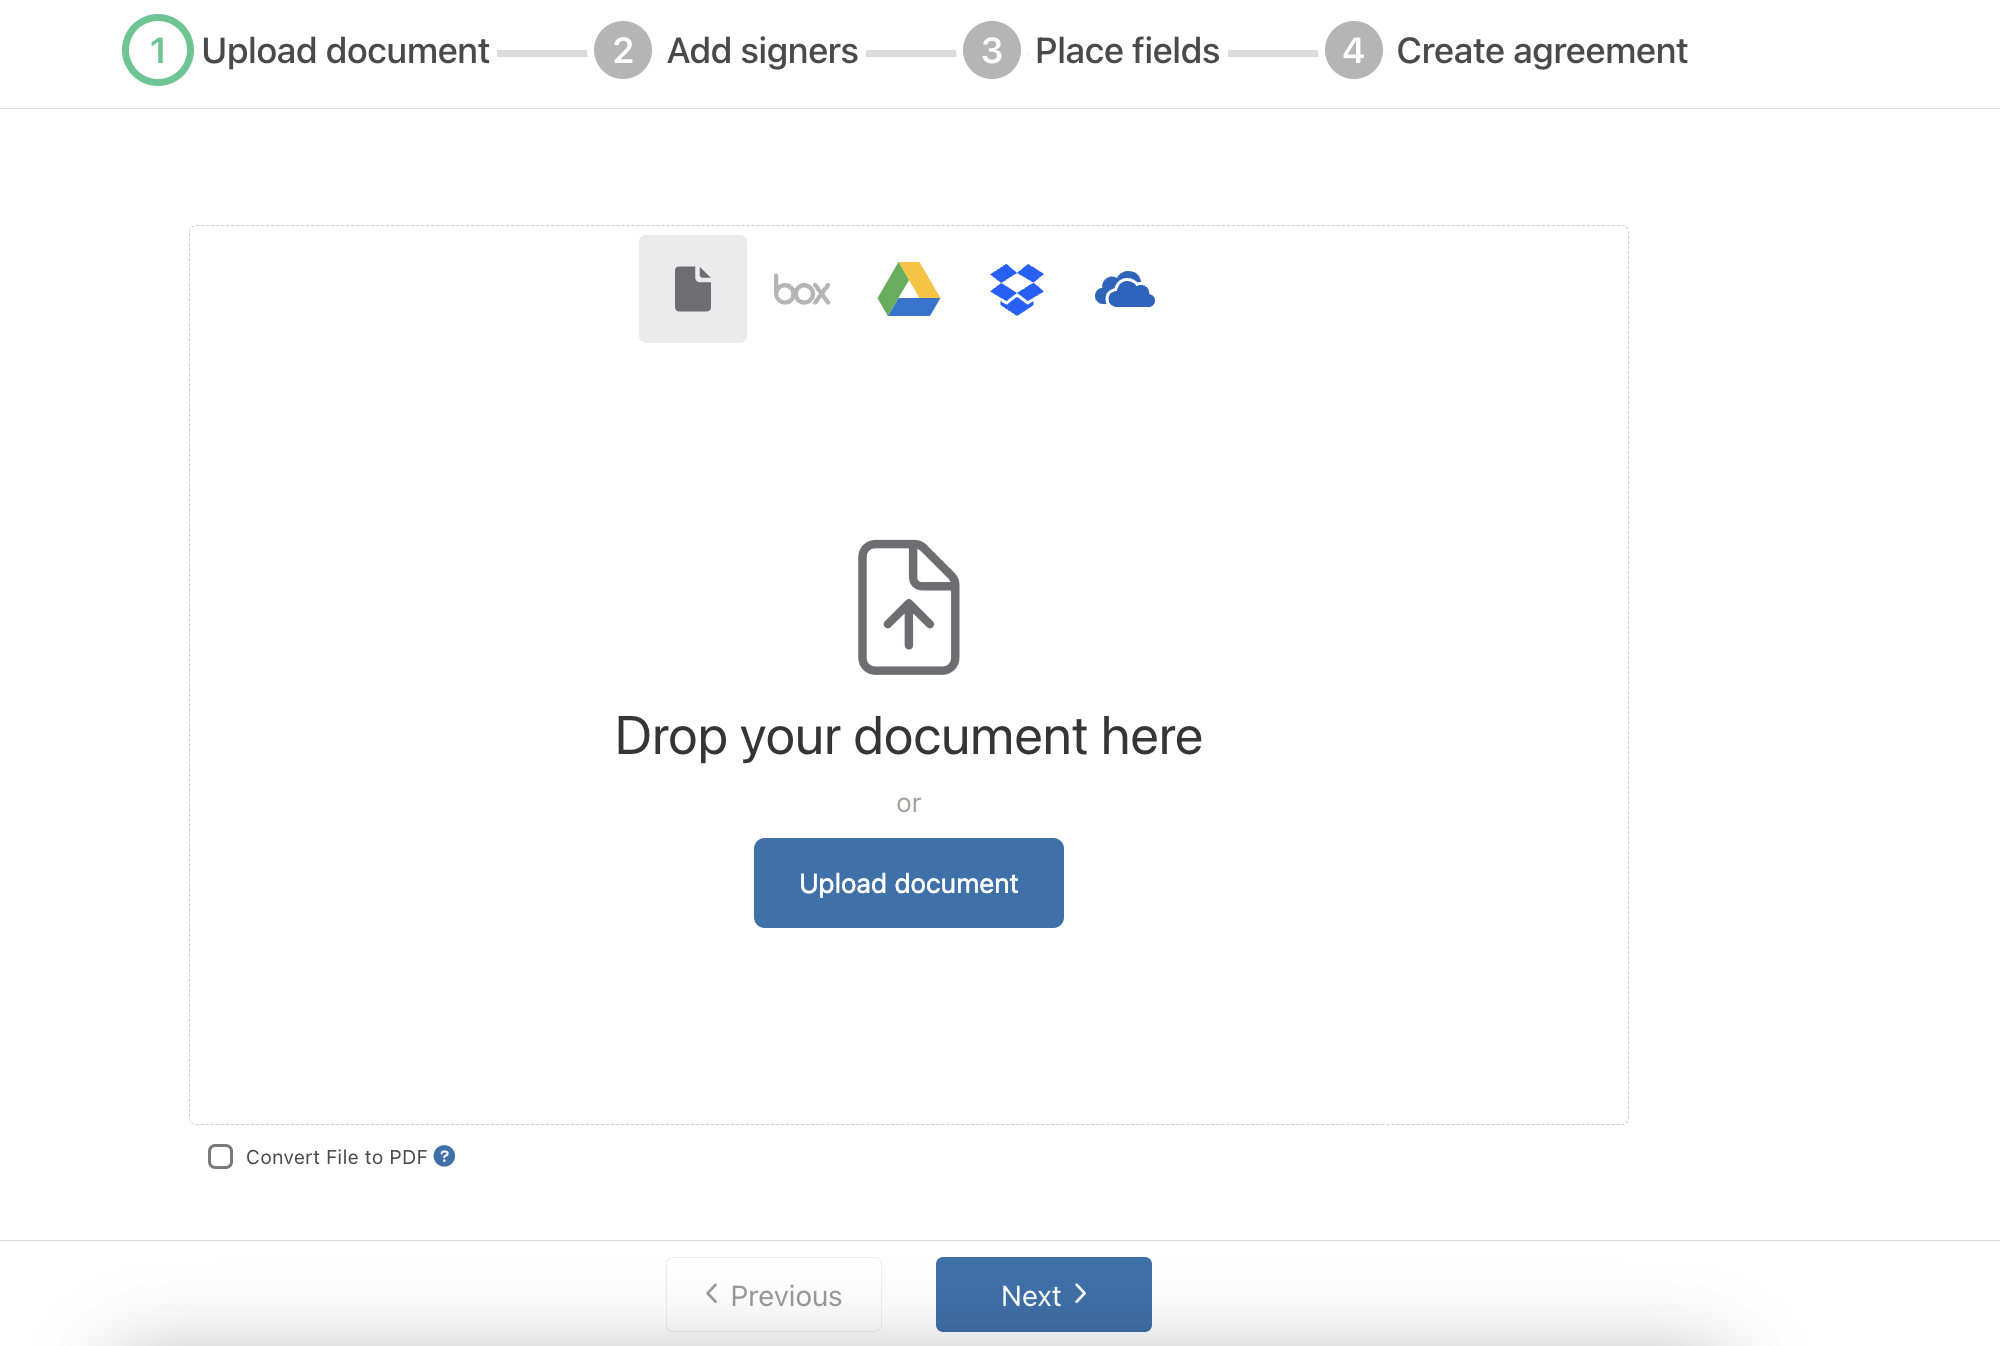Image resolution: width=2000 pixels, height=1346 pixels.
Task: Select the local file upload source icon
Action: 693,288
